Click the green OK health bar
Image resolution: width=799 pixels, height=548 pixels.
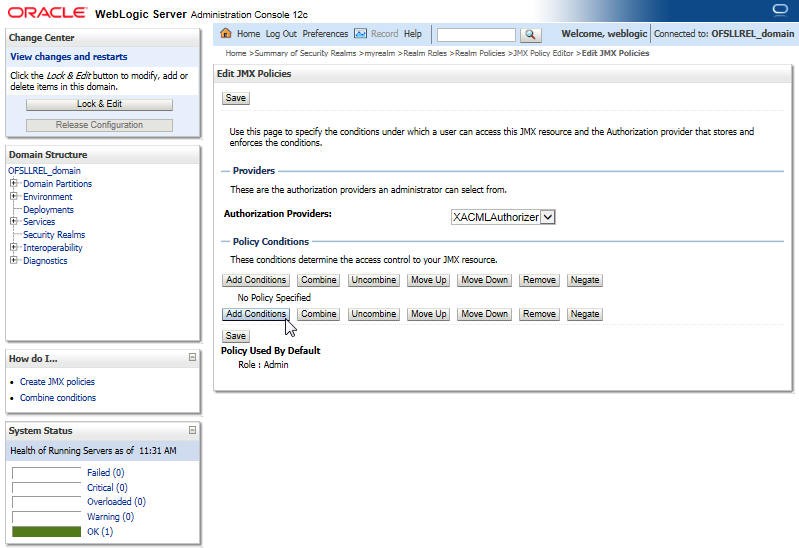click(46, 532)
